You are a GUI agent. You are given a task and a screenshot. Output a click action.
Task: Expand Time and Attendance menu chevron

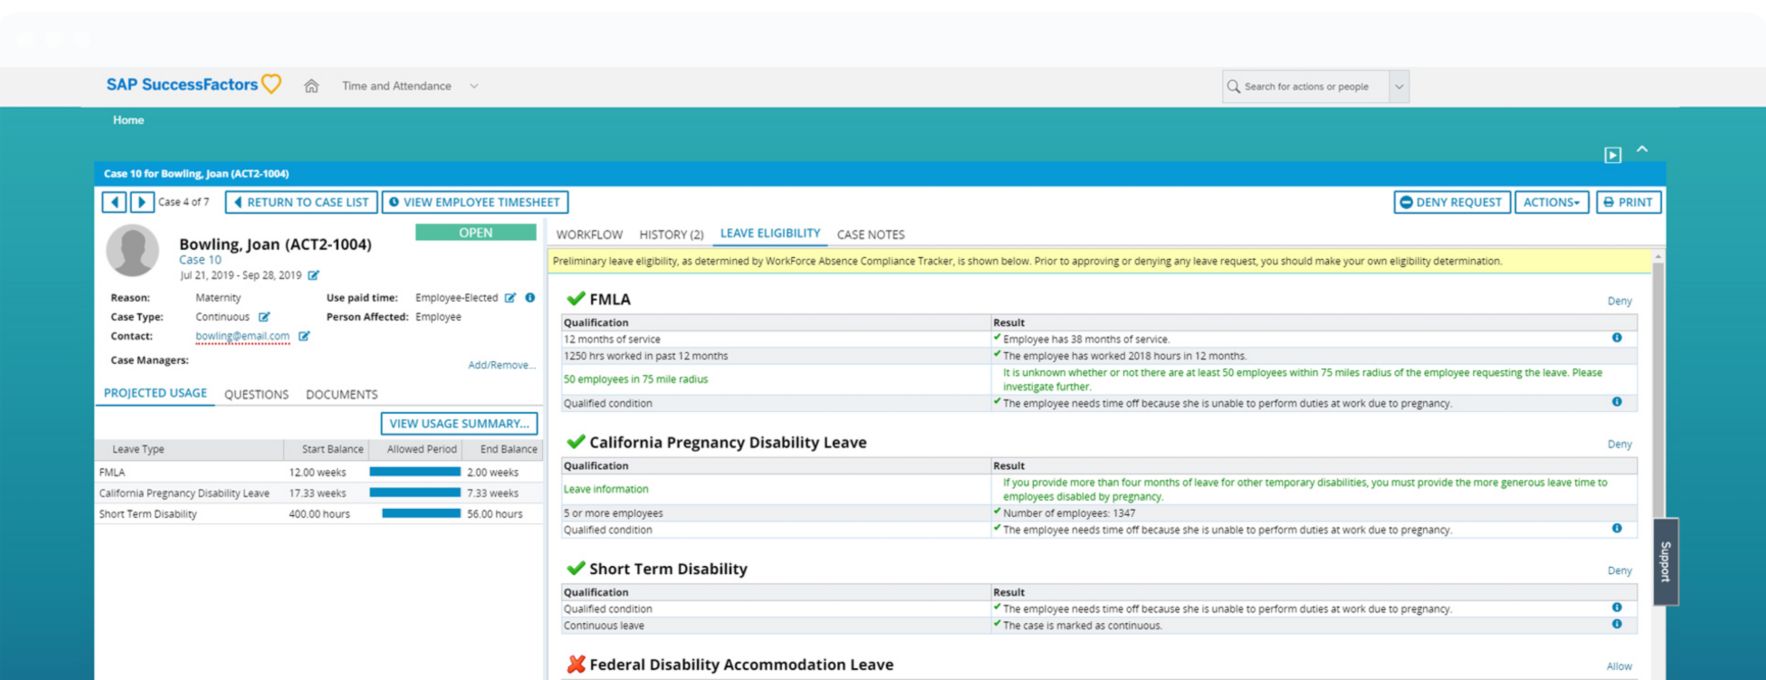(x=474, y=86)
